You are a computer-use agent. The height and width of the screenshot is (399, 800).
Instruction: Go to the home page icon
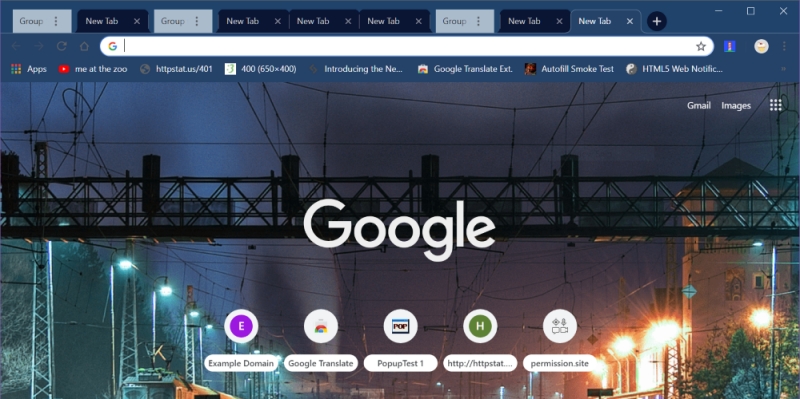coord(84,46)
